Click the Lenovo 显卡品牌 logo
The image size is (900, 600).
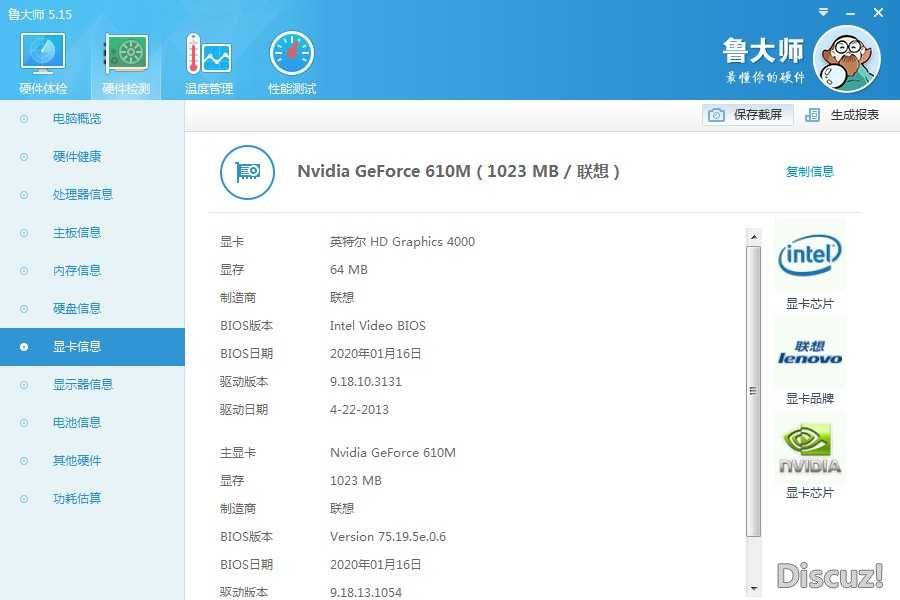coord(809,352)
